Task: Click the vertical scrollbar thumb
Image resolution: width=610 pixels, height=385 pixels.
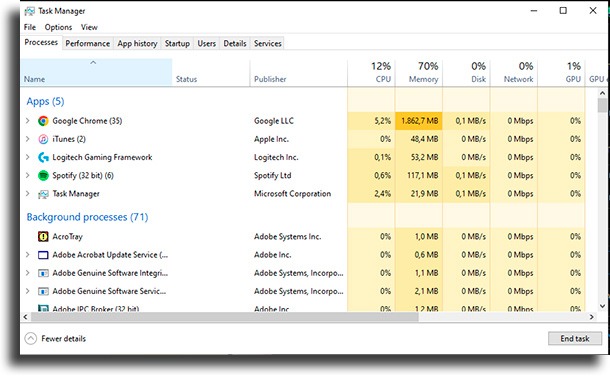Action: click(x=602, y=105)
